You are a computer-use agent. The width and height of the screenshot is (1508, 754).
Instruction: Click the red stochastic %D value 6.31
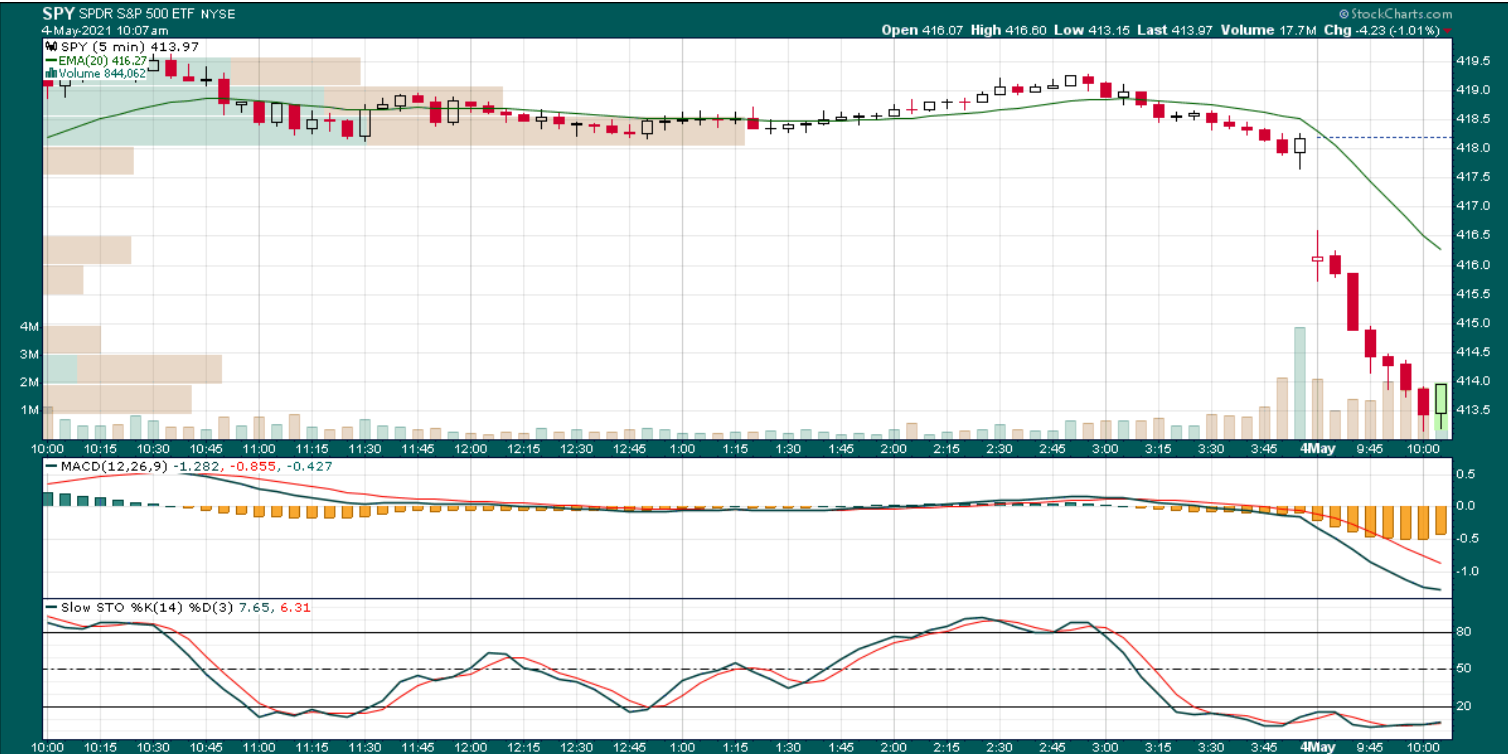coord(295,608)
